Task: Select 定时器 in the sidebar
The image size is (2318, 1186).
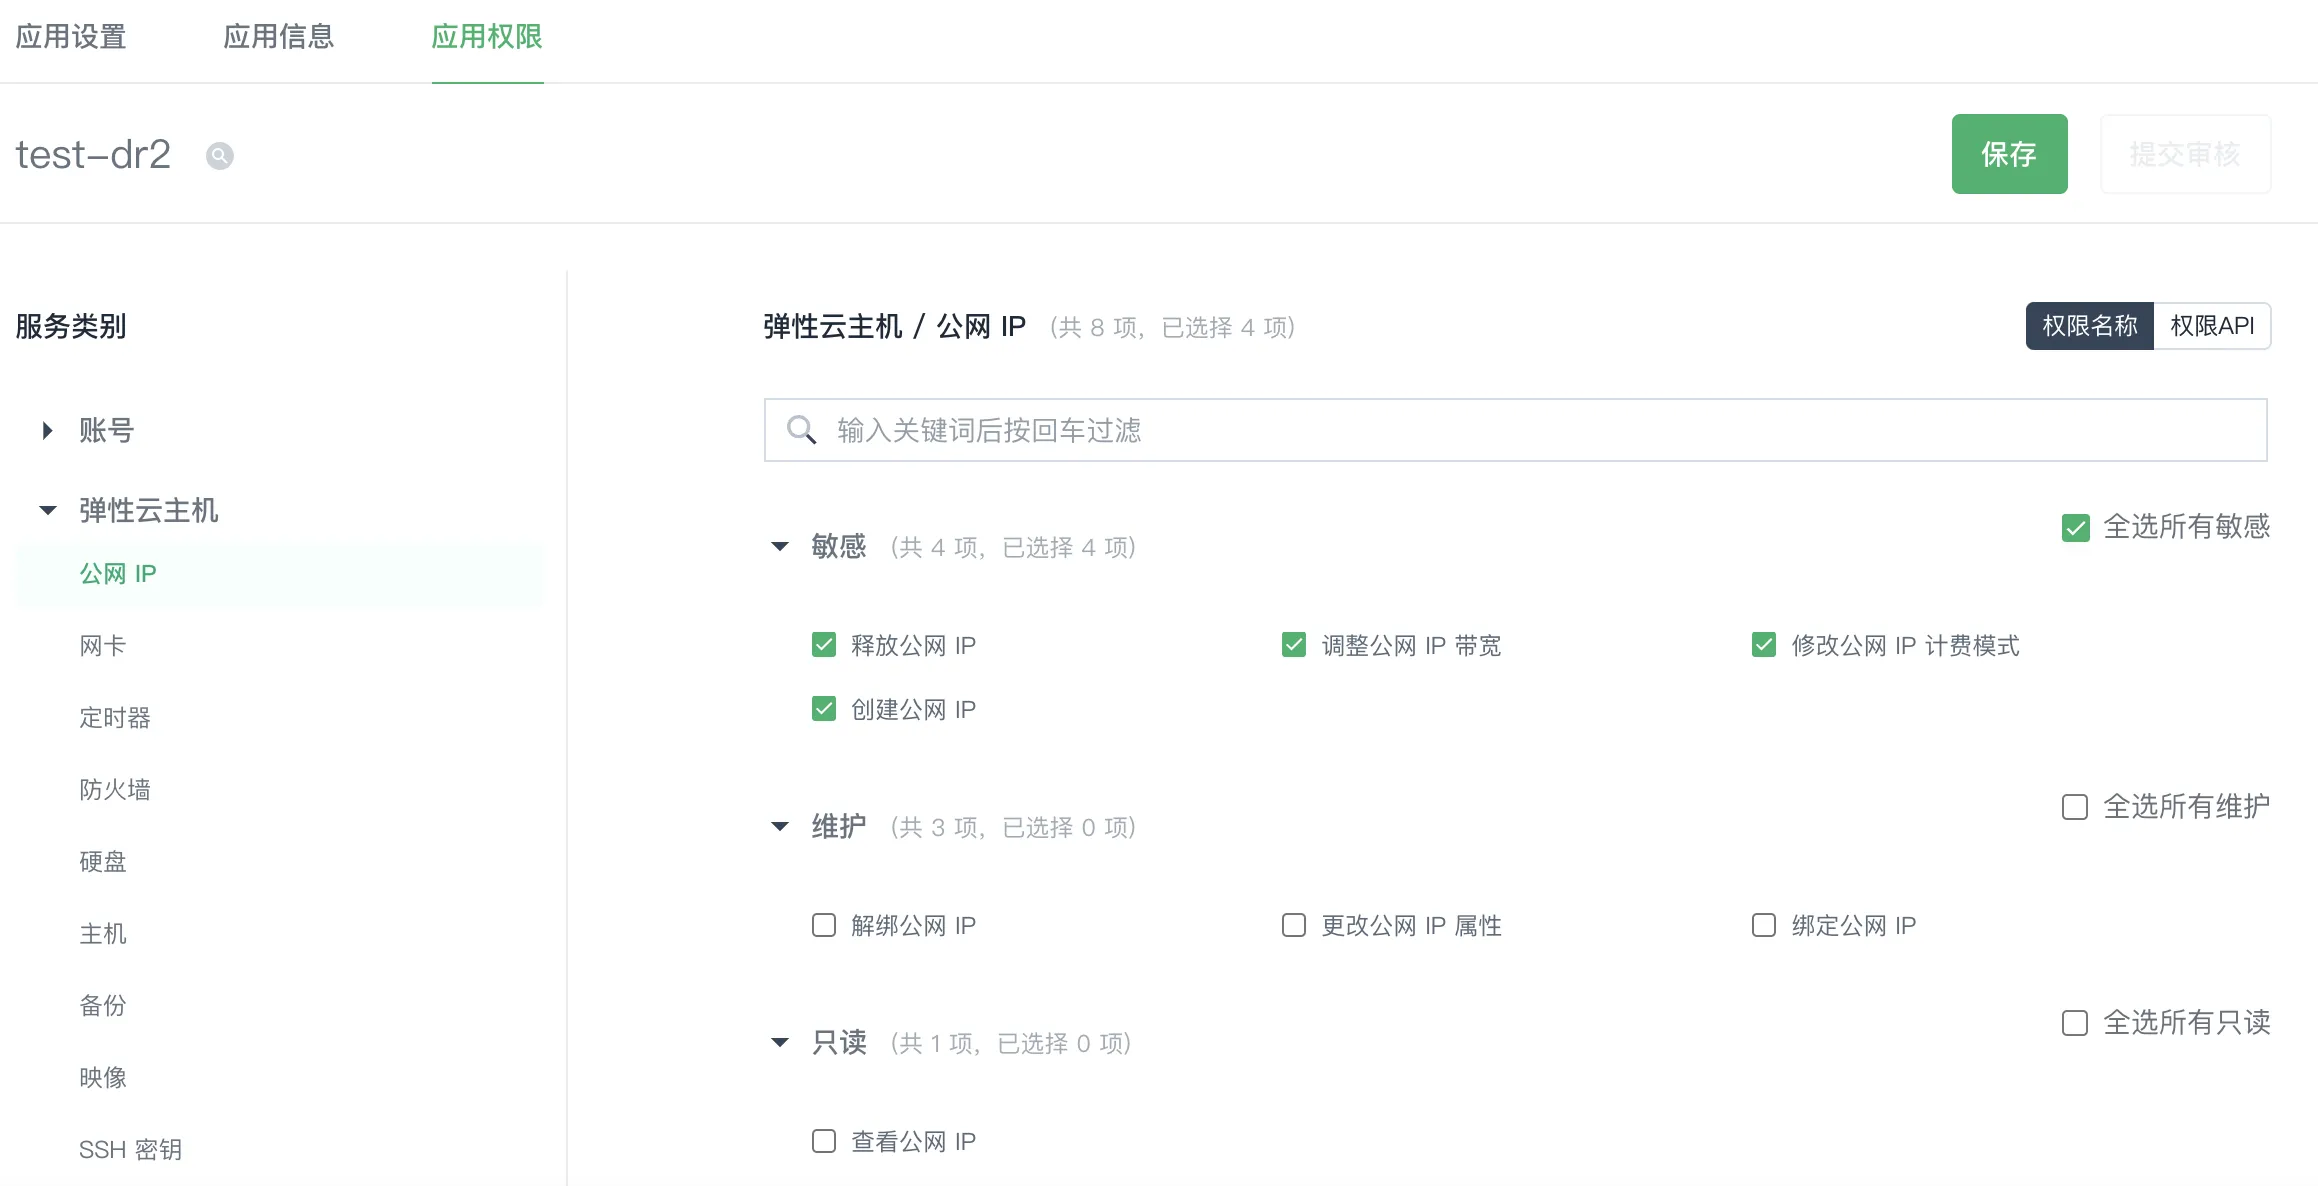Action: pos(115,718)
